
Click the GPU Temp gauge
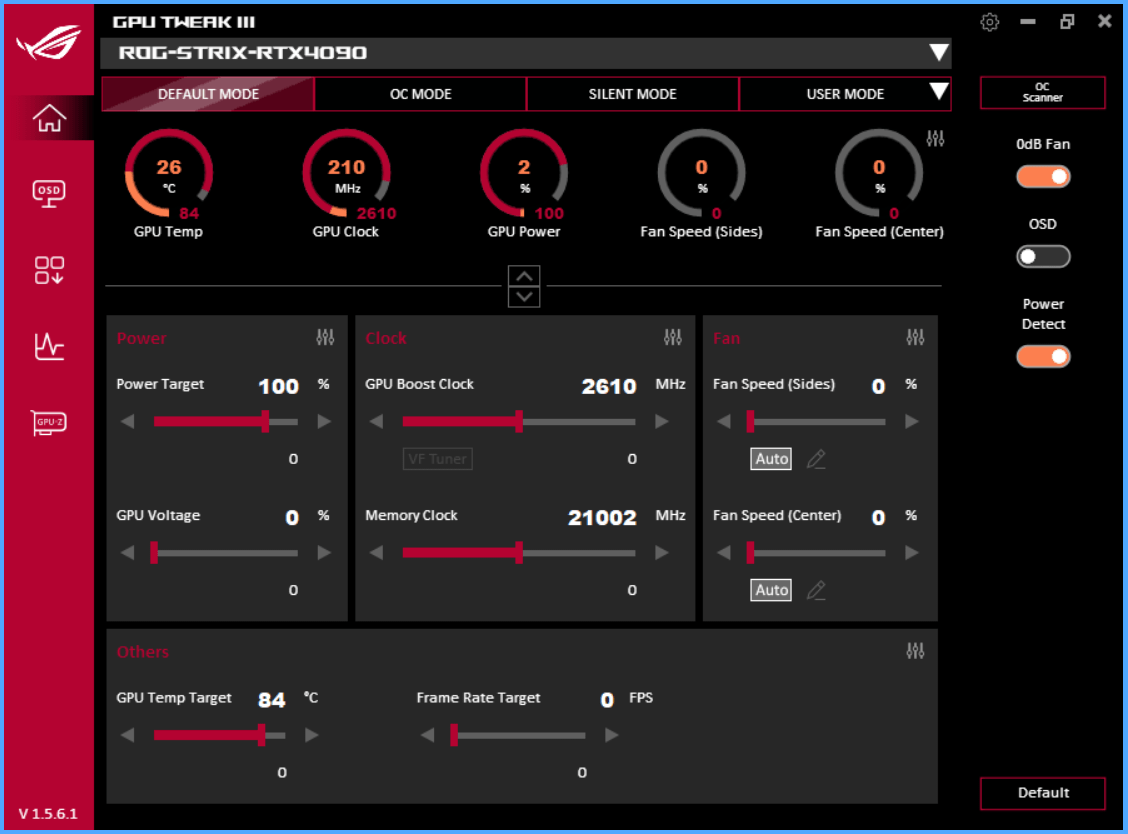(x=168, y=173)
